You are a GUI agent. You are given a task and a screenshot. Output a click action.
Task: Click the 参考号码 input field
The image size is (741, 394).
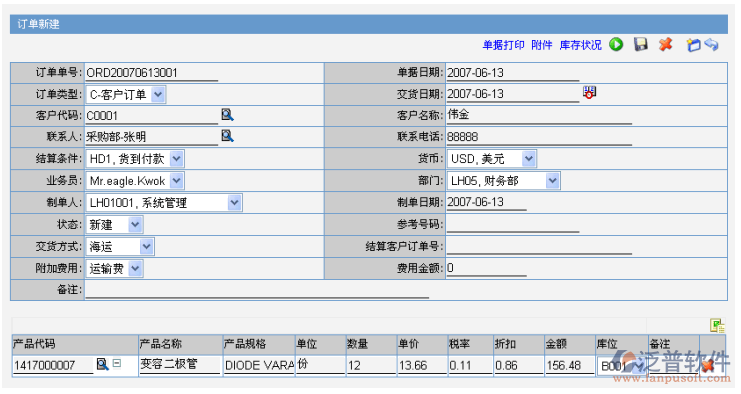513,224
